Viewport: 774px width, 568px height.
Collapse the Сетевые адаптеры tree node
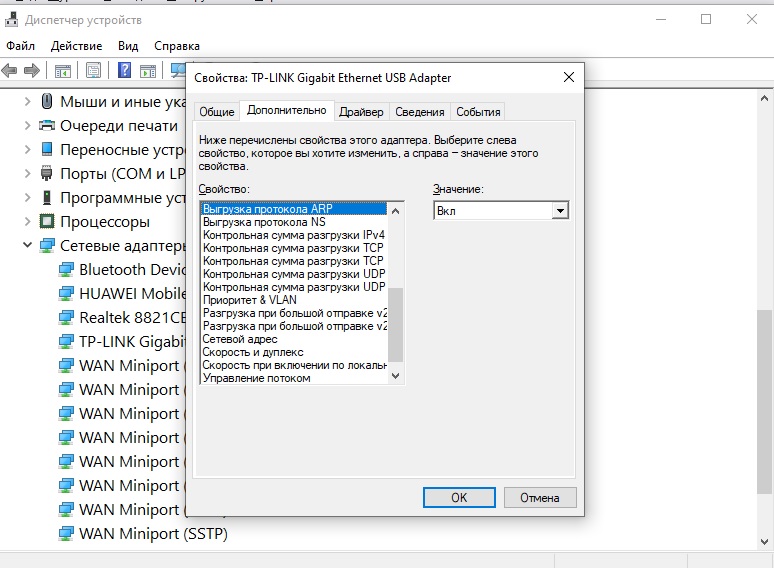[27, 246]
